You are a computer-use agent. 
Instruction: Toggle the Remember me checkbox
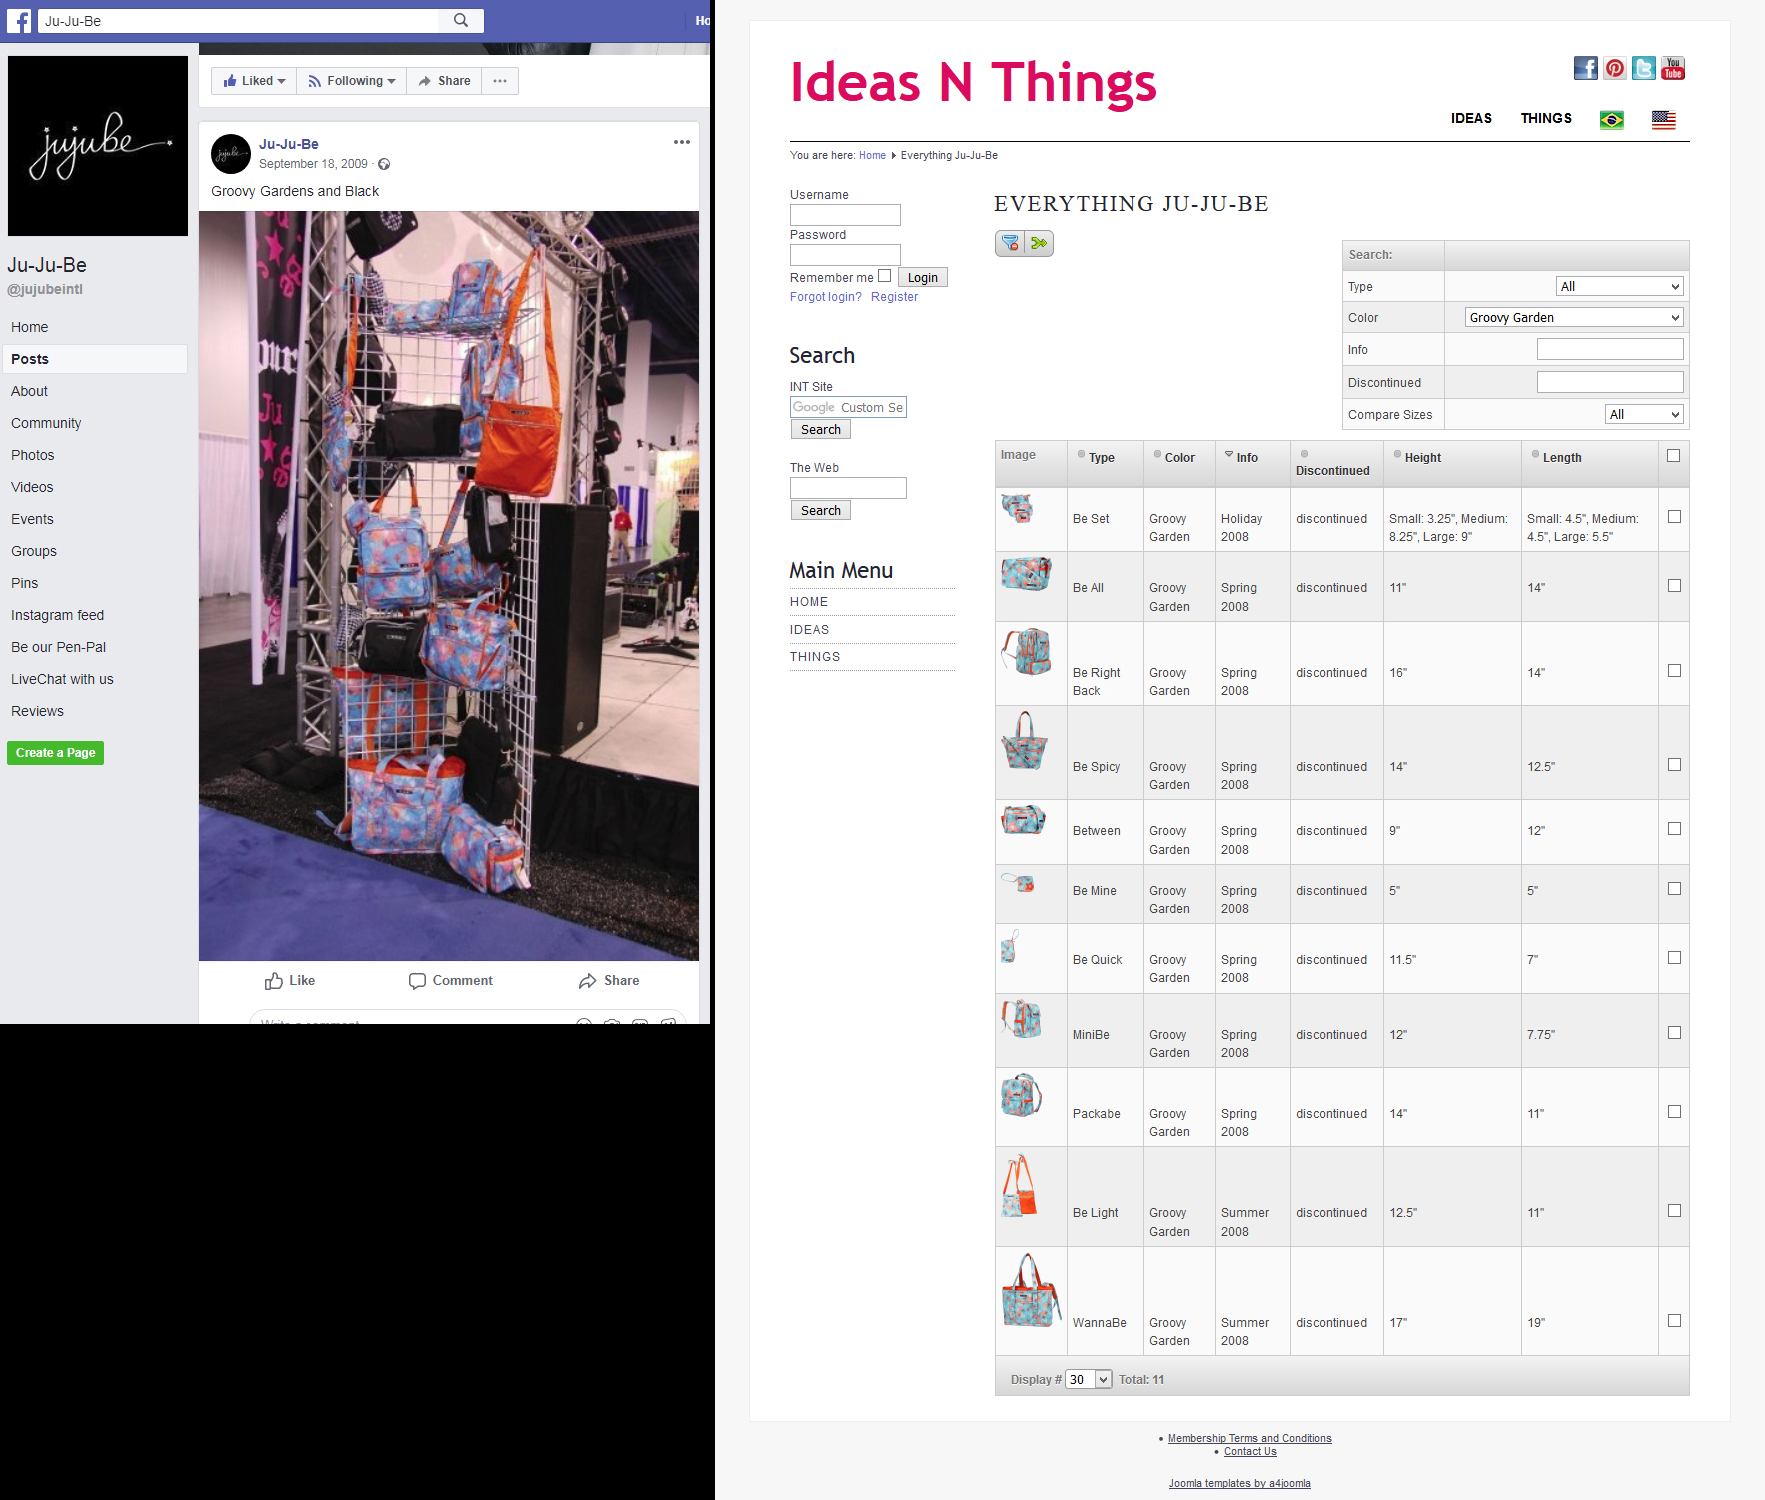tap(884, 276)
